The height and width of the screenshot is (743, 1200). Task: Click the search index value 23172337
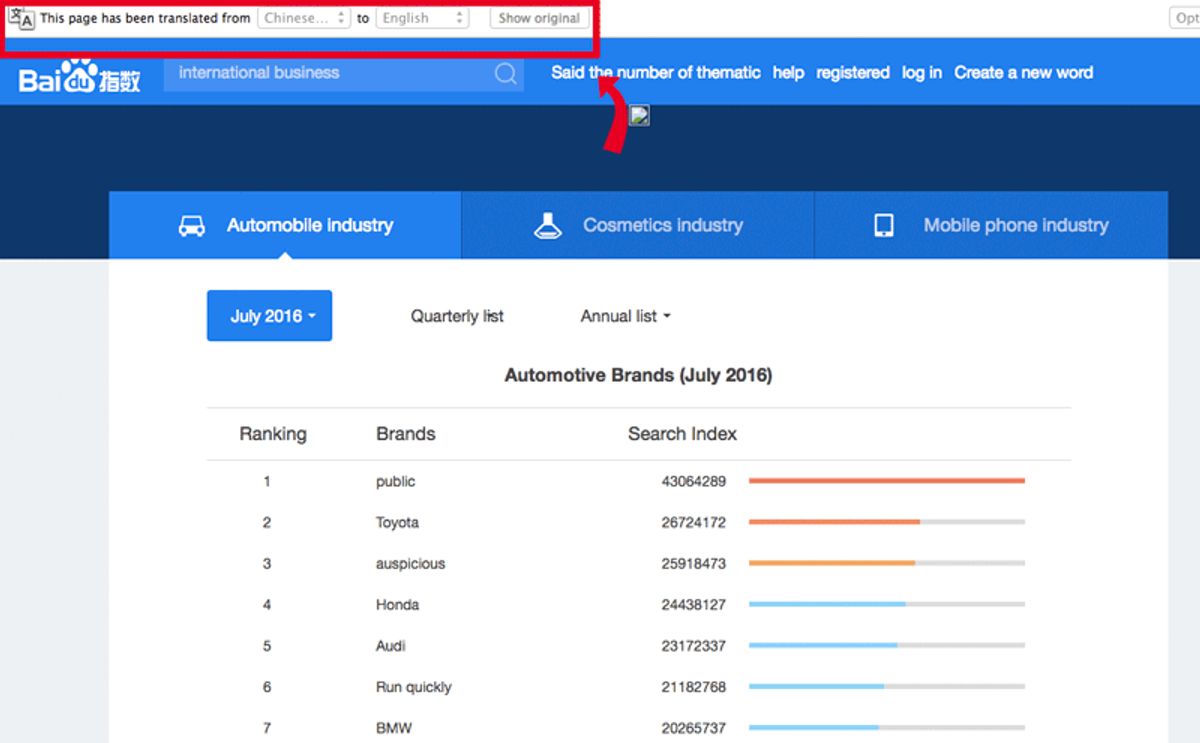694,646
